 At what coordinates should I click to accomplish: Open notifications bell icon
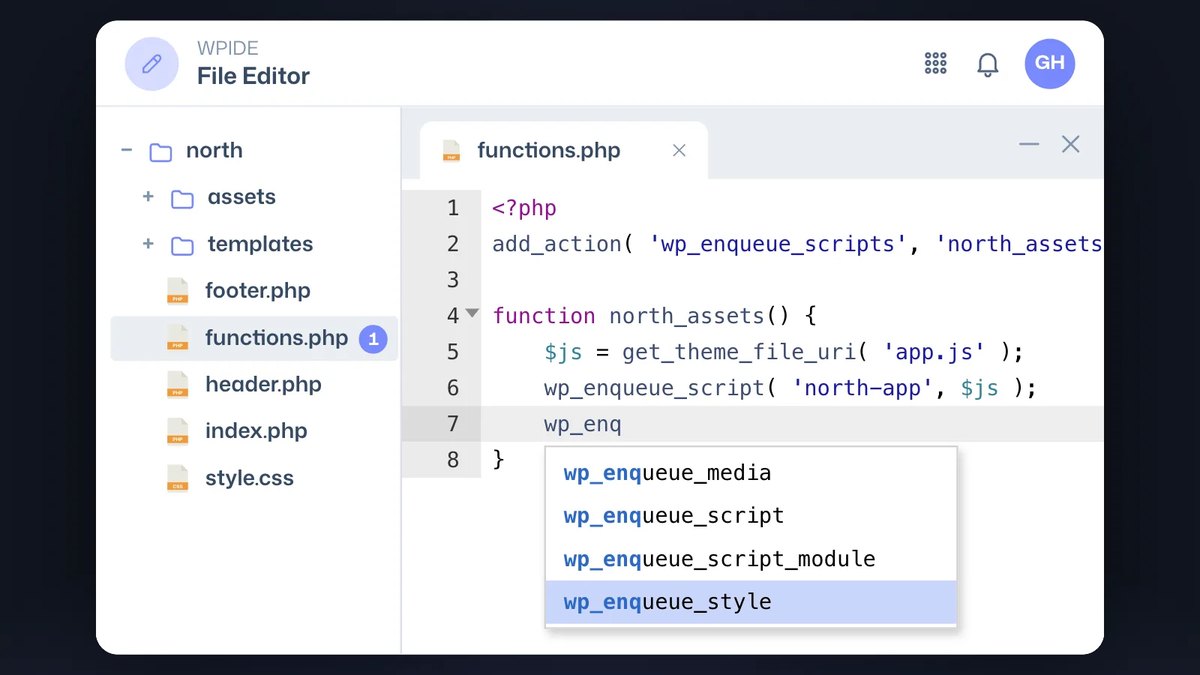[988, 65]
